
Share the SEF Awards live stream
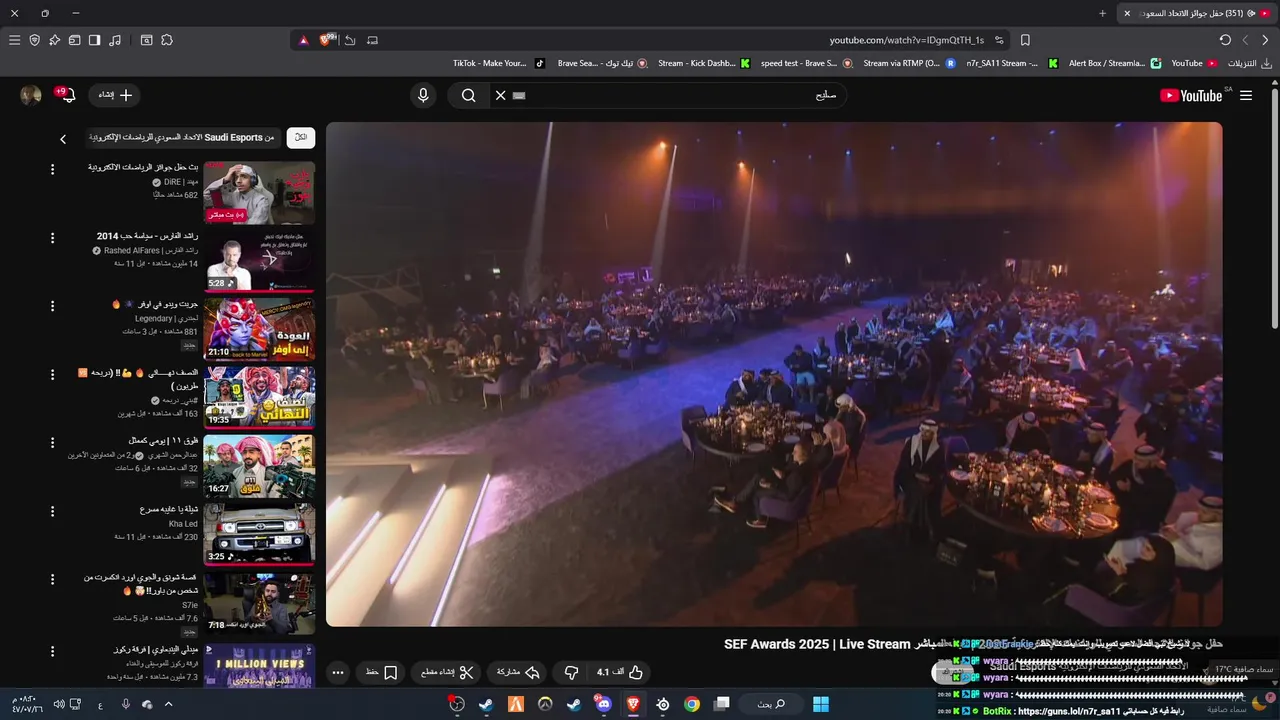click(x=518, y=672)
